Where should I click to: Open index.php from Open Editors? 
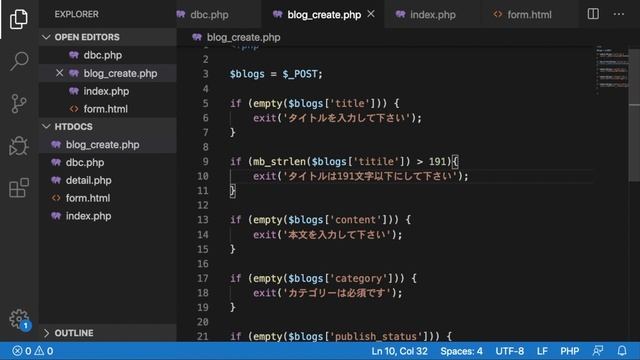108,91
